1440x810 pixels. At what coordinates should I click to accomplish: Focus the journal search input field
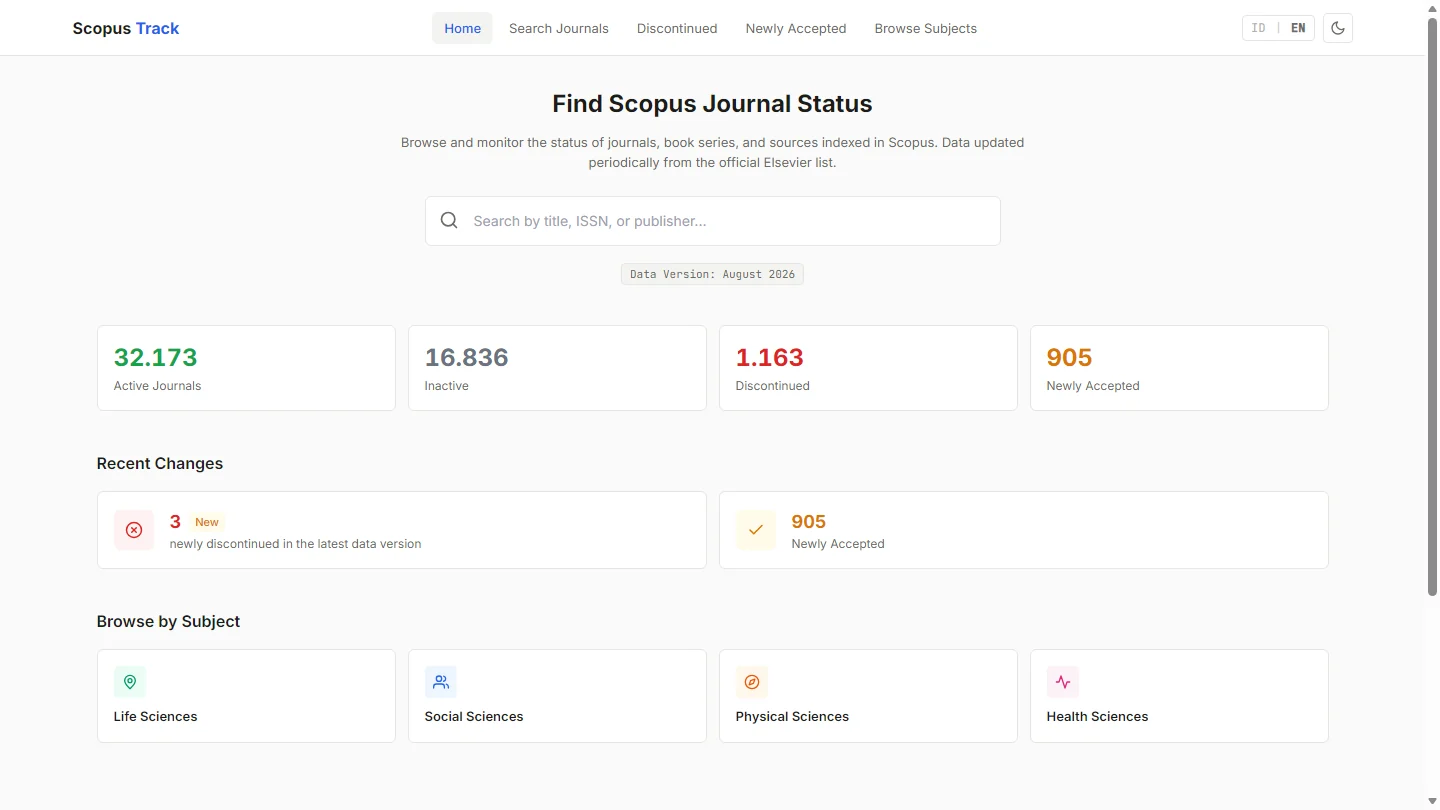pyautogui.click(x=713, y=221)
